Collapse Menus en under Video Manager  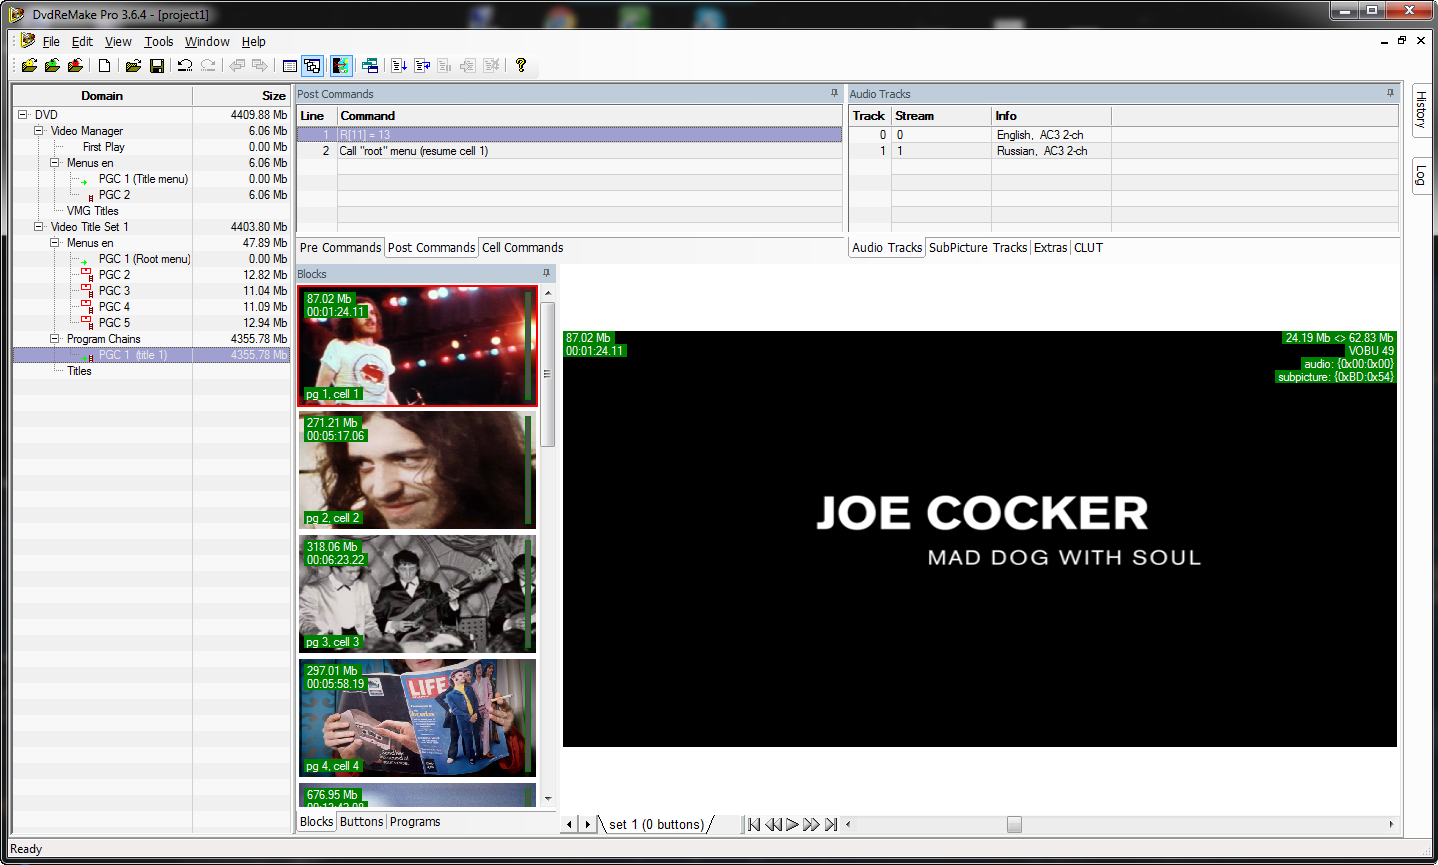click(x=55, y=163)
